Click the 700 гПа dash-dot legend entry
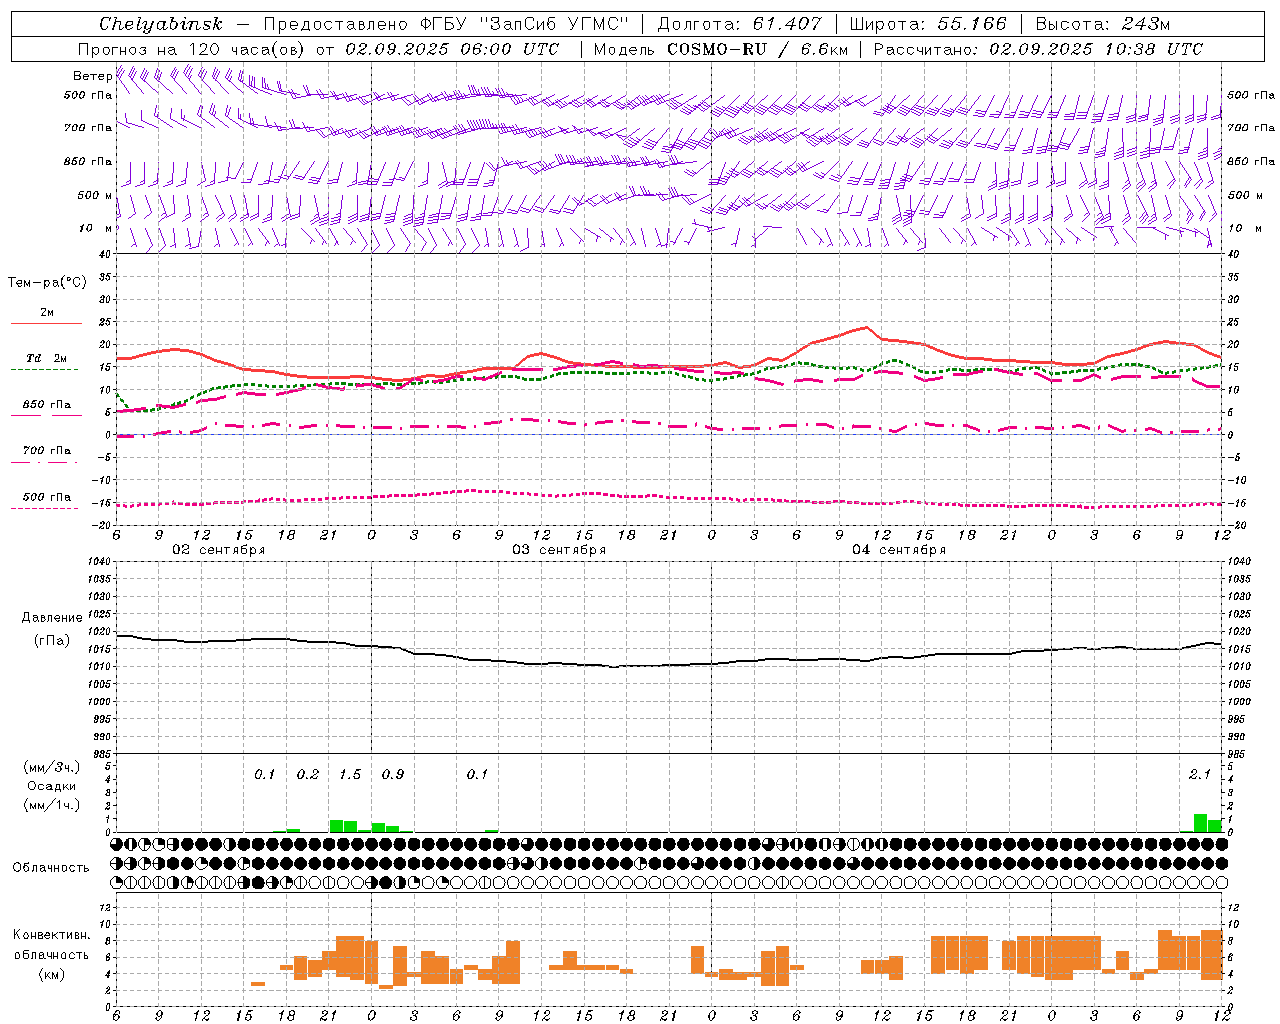1280x1024 pixels. coord(46,451)
